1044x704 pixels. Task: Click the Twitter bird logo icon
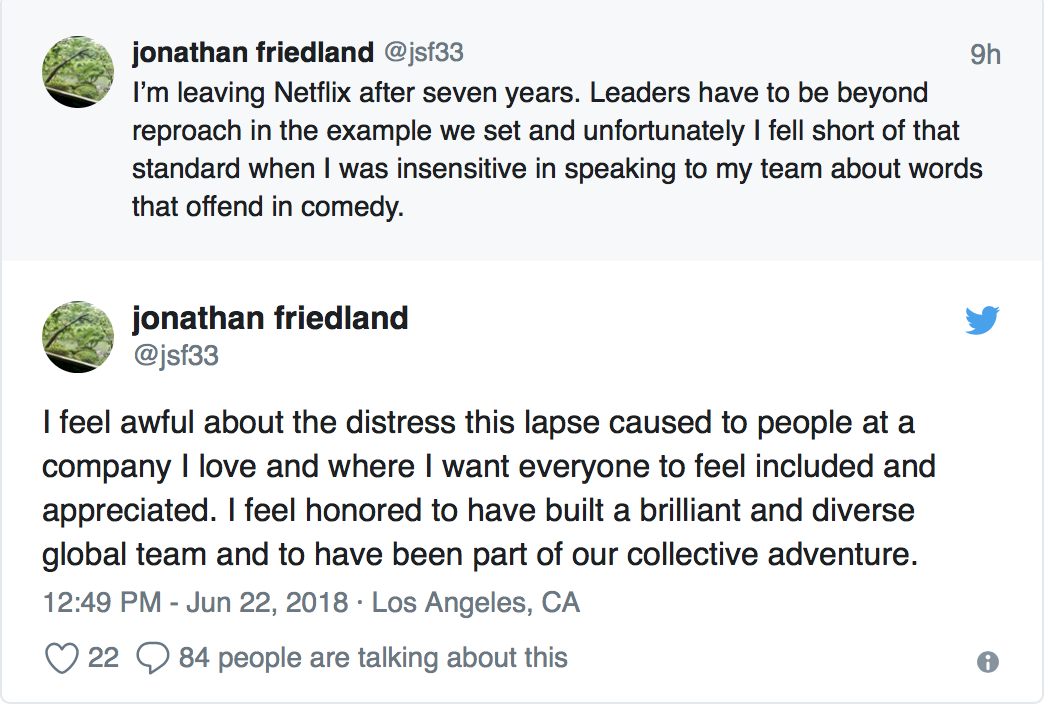[x=983, y=320]
